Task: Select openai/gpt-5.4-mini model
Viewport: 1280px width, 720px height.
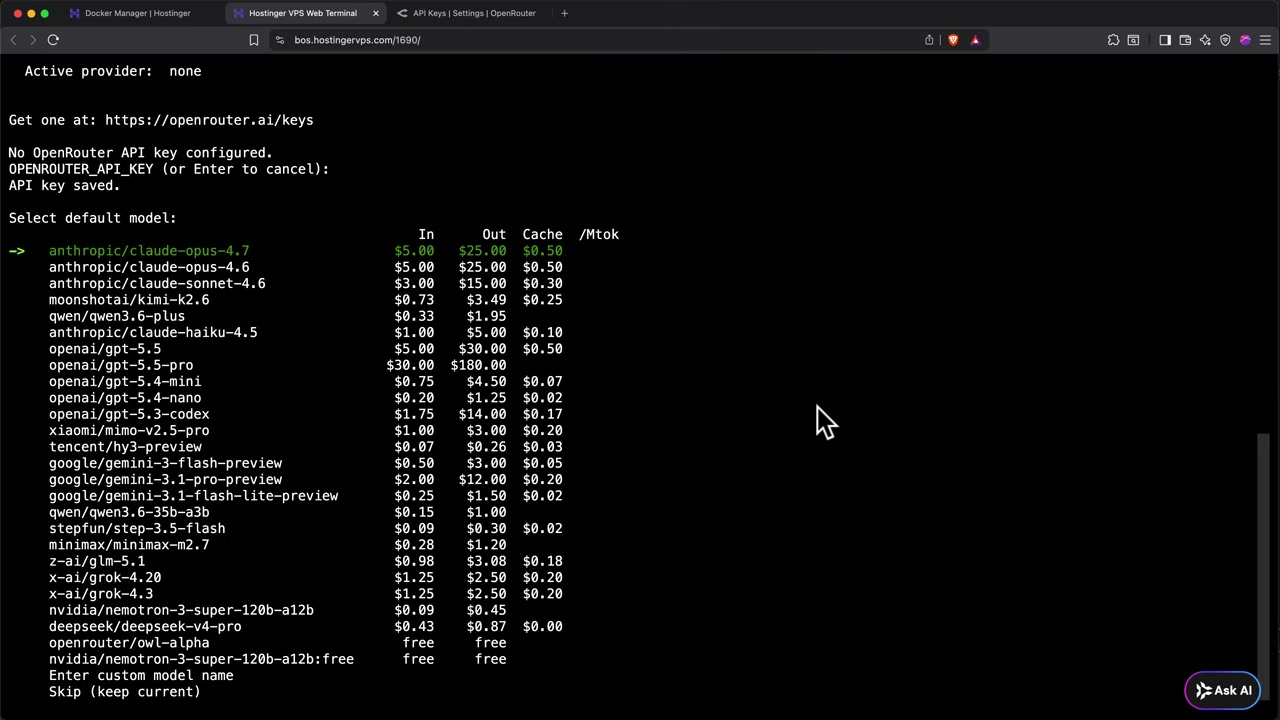Action: 125,381
